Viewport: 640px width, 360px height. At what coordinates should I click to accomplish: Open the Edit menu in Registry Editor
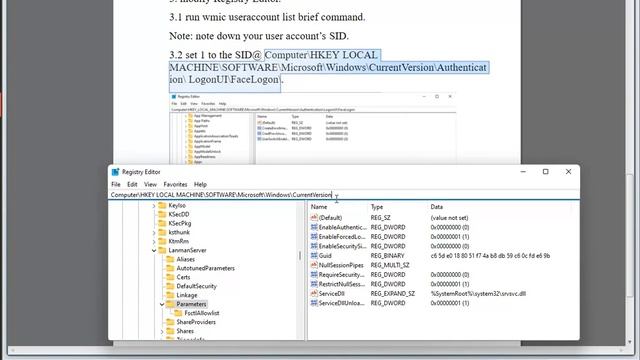tap(132, 184)
